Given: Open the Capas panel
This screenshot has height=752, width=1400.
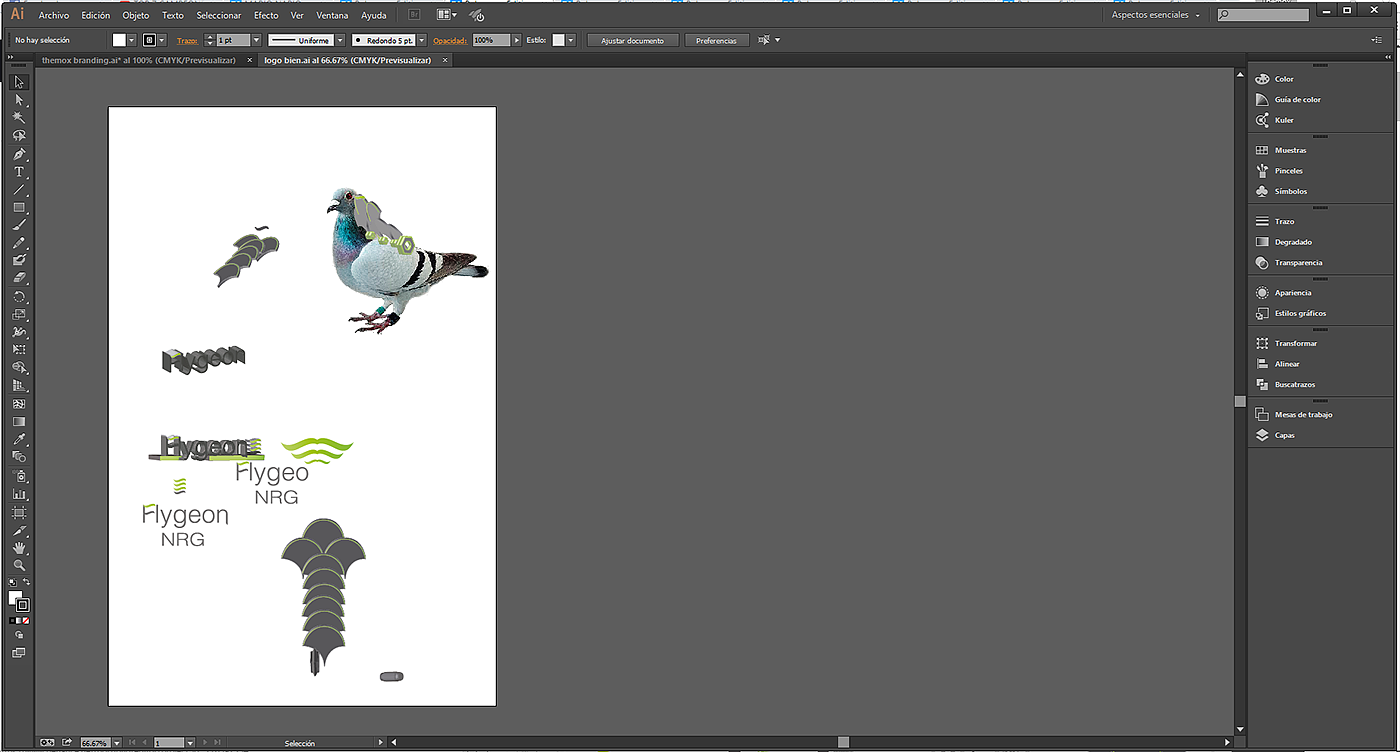Looking at the screenshot, I should click(x=1284, y=435).
